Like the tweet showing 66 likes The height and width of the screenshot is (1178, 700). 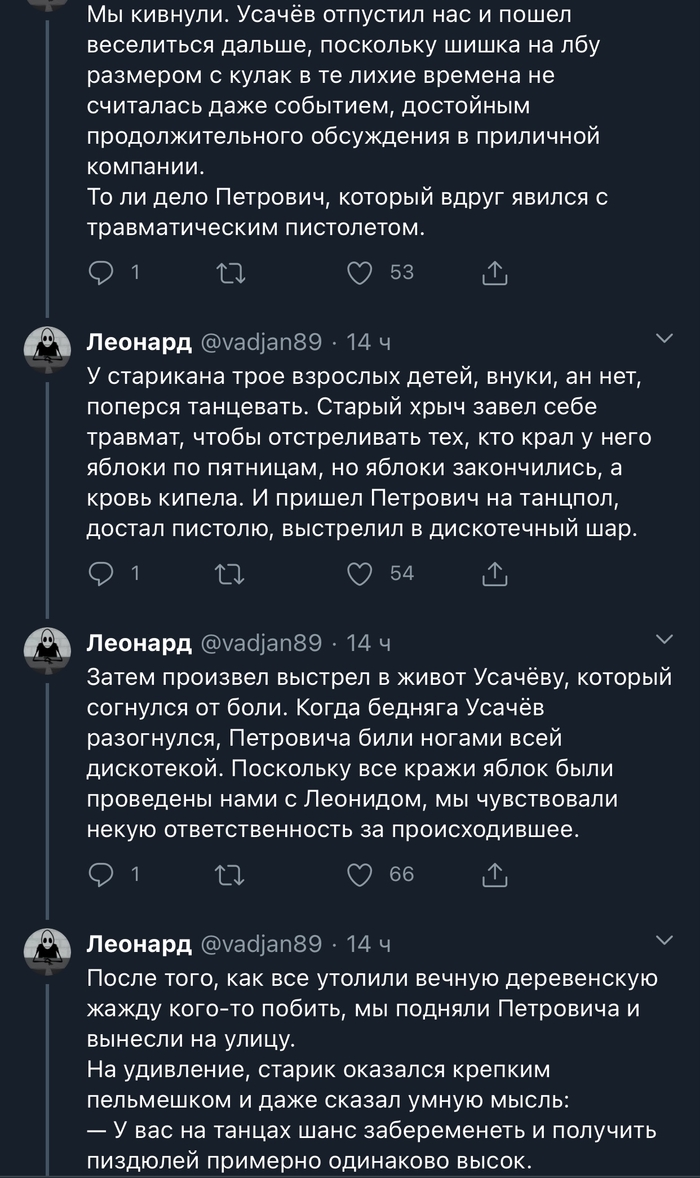point(360,874)
